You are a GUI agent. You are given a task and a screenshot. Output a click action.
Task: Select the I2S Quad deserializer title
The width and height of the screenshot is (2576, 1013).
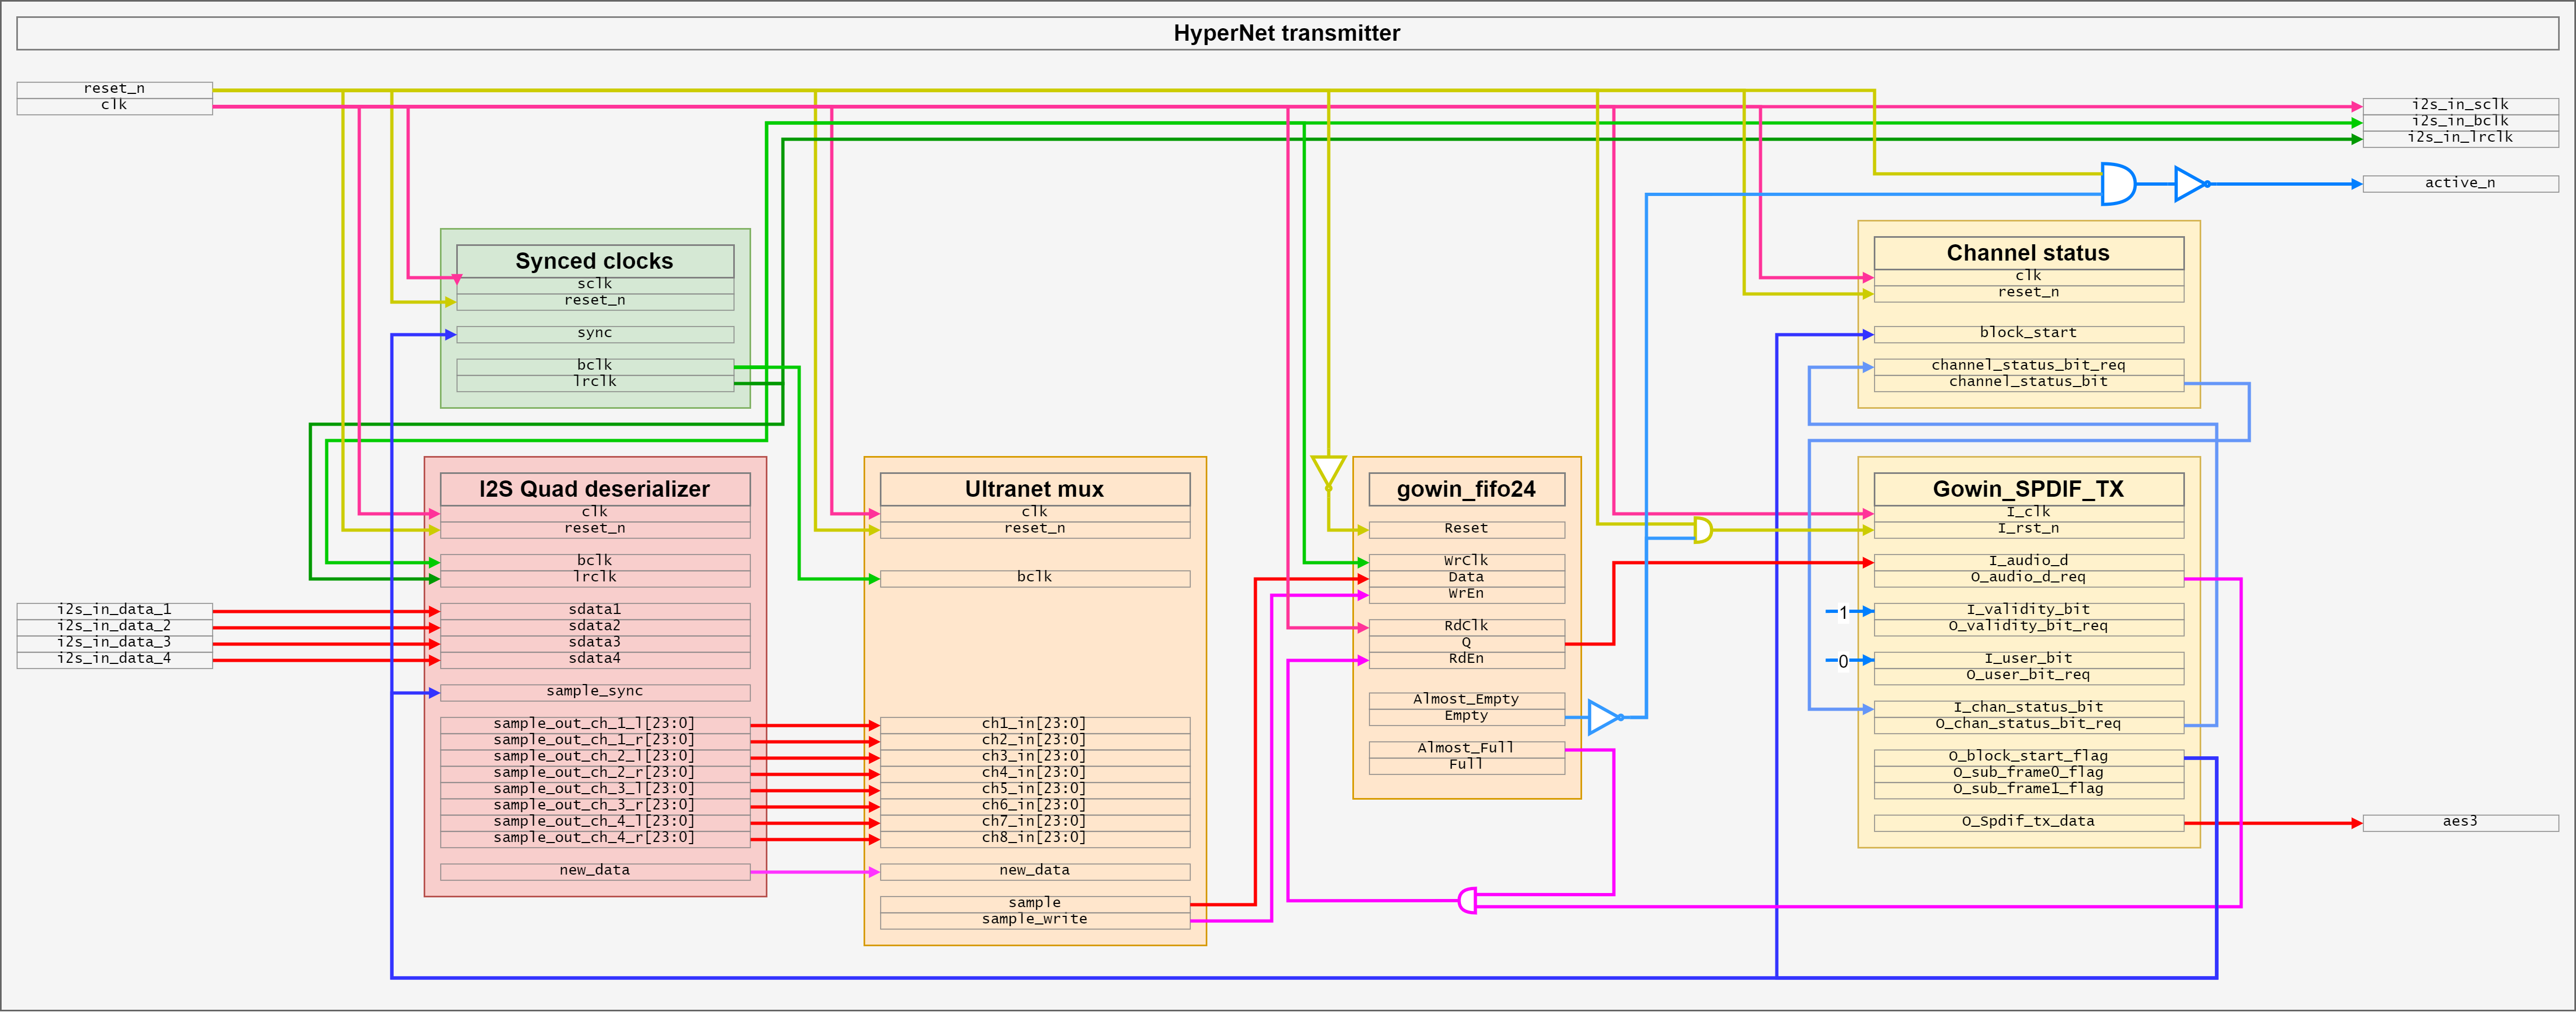(595, 489)
